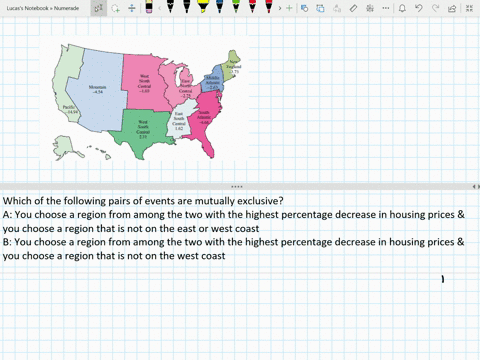This screenshot has width=480, height=360.
Task: Click text line starting 'B: You choose a region'
Action: point(233,242)
